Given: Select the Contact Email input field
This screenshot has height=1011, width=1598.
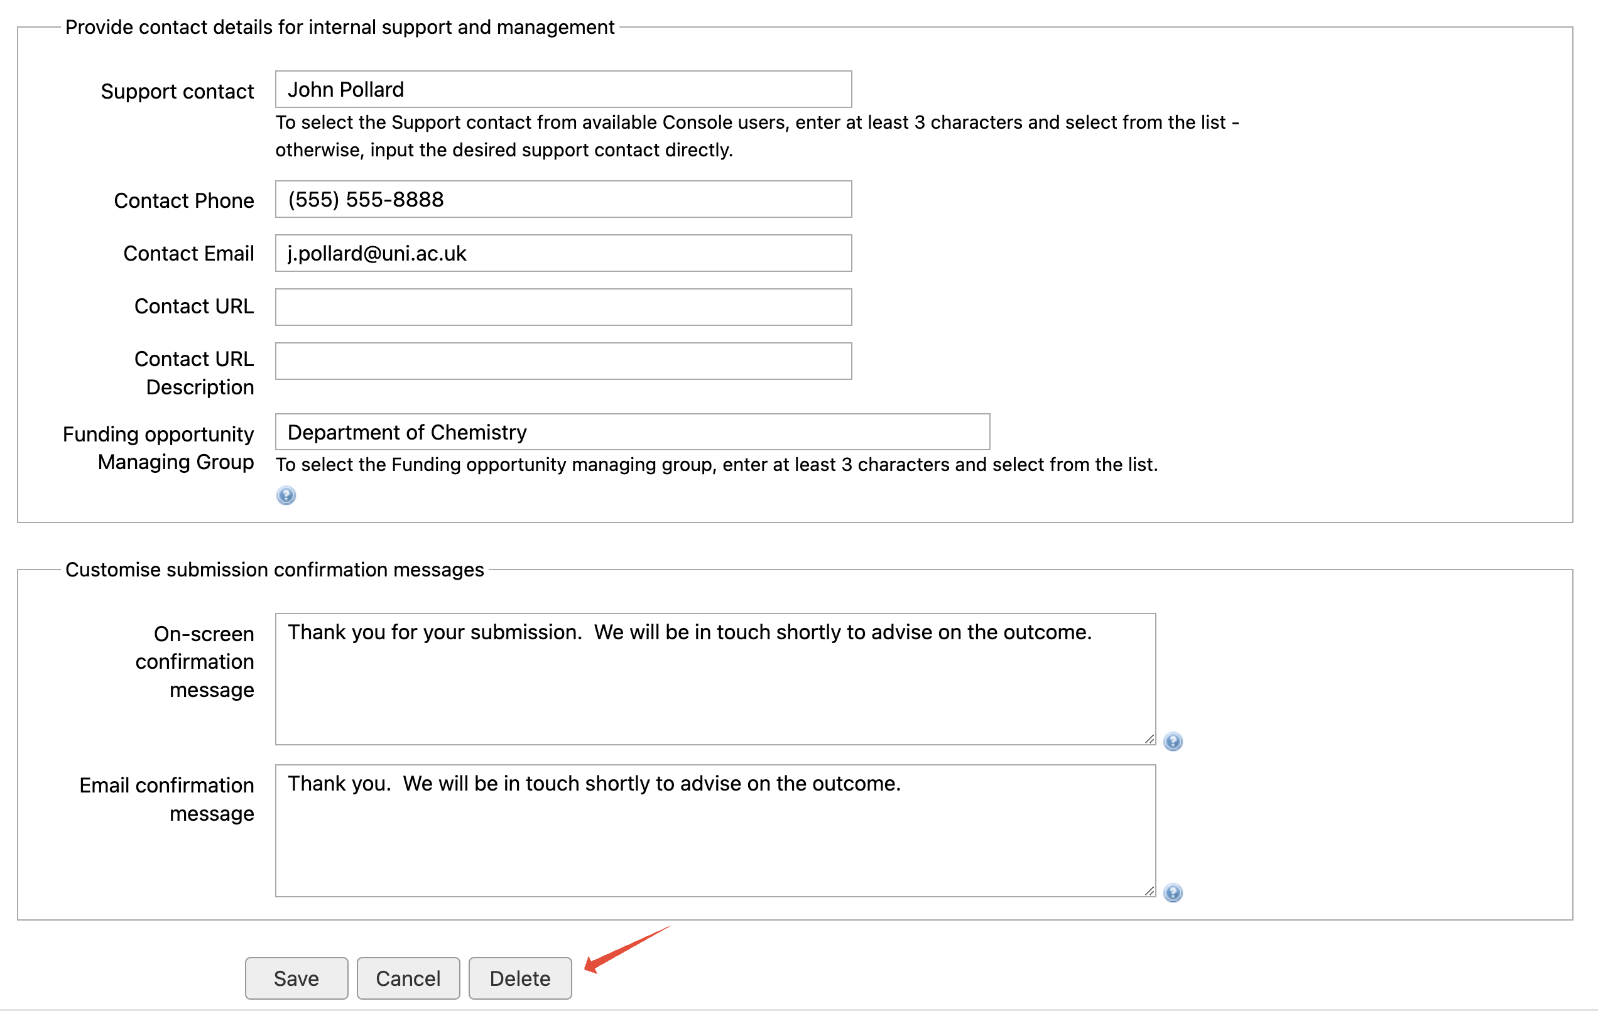Looking at the screenshot, I should coord(563,254).
